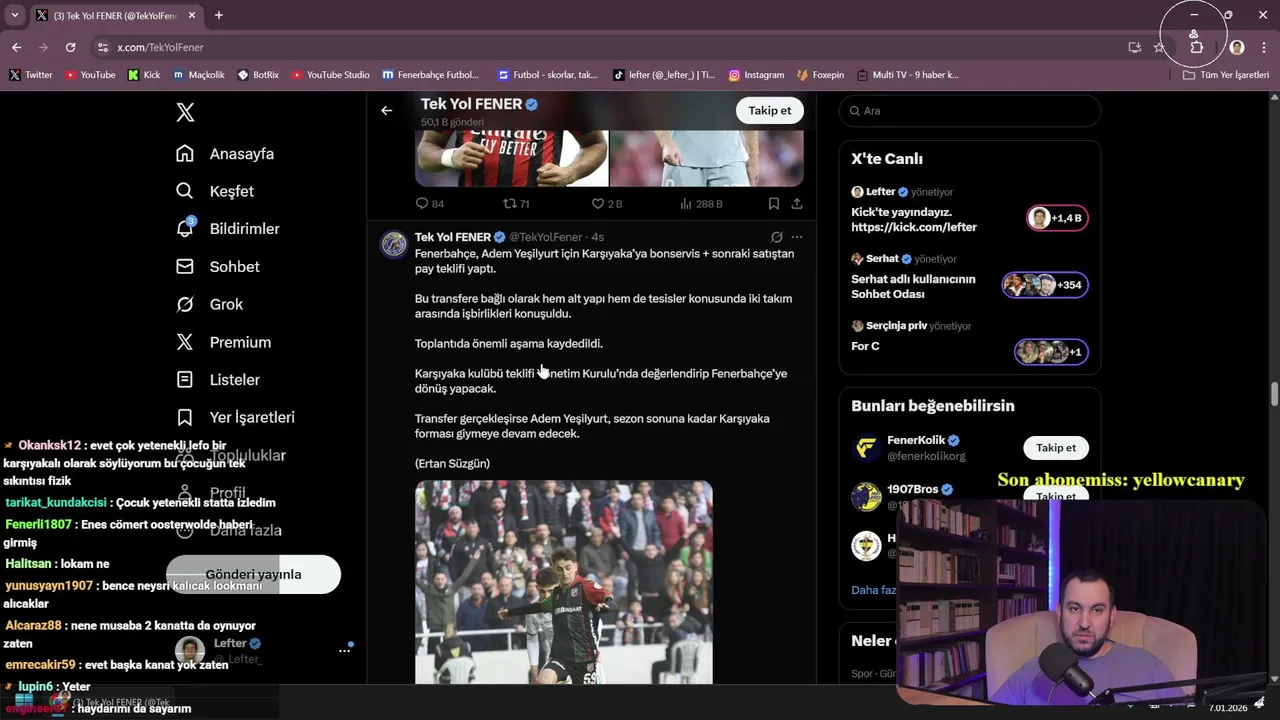Open Maçkolik bookmark

click(x=199, y=75)
